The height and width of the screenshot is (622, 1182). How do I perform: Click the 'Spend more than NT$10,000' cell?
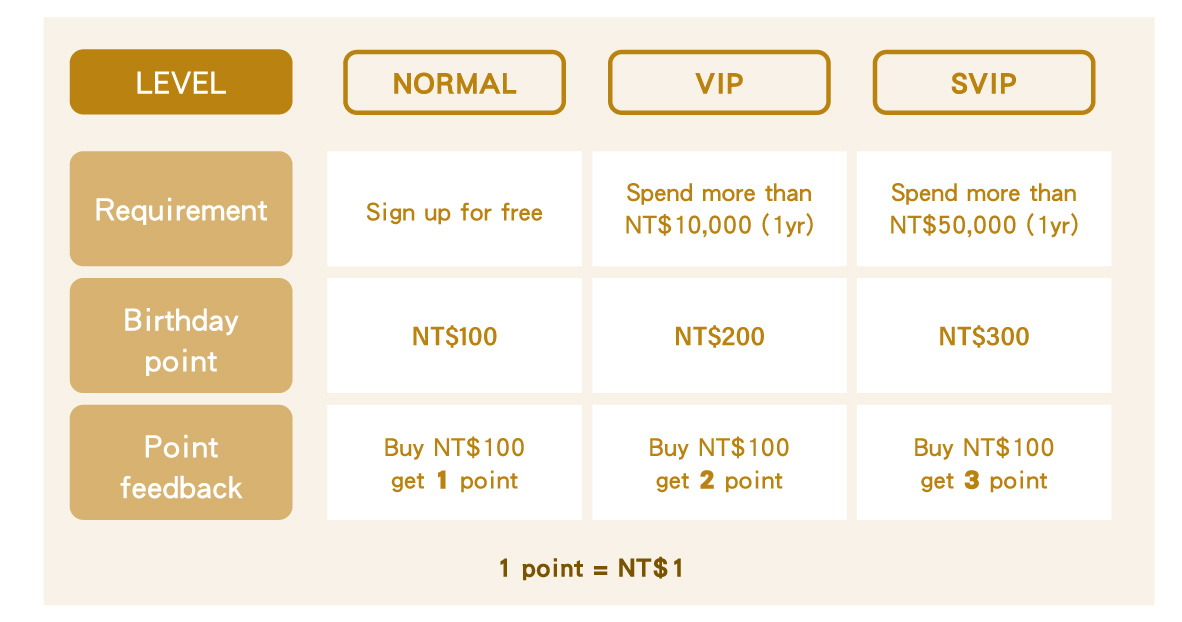coord(719,209)
